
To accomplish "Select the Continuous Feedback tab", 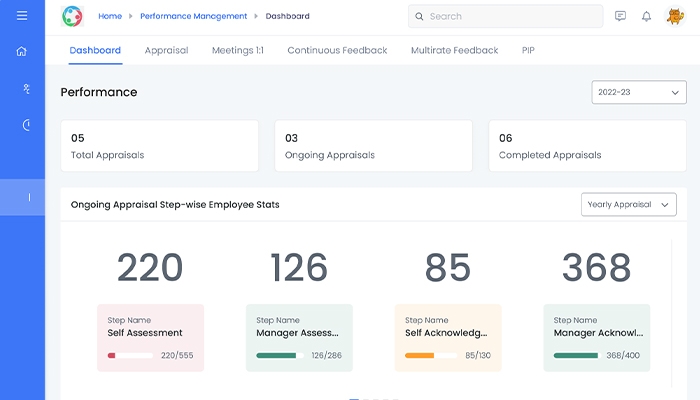I will [337, 50].
